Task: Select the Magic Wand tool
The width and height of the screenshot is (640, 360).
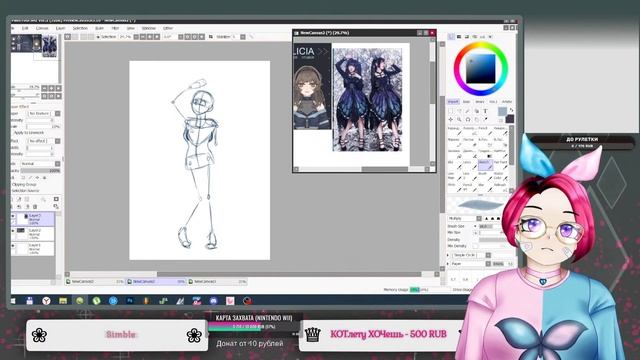Action: [468, 111]
